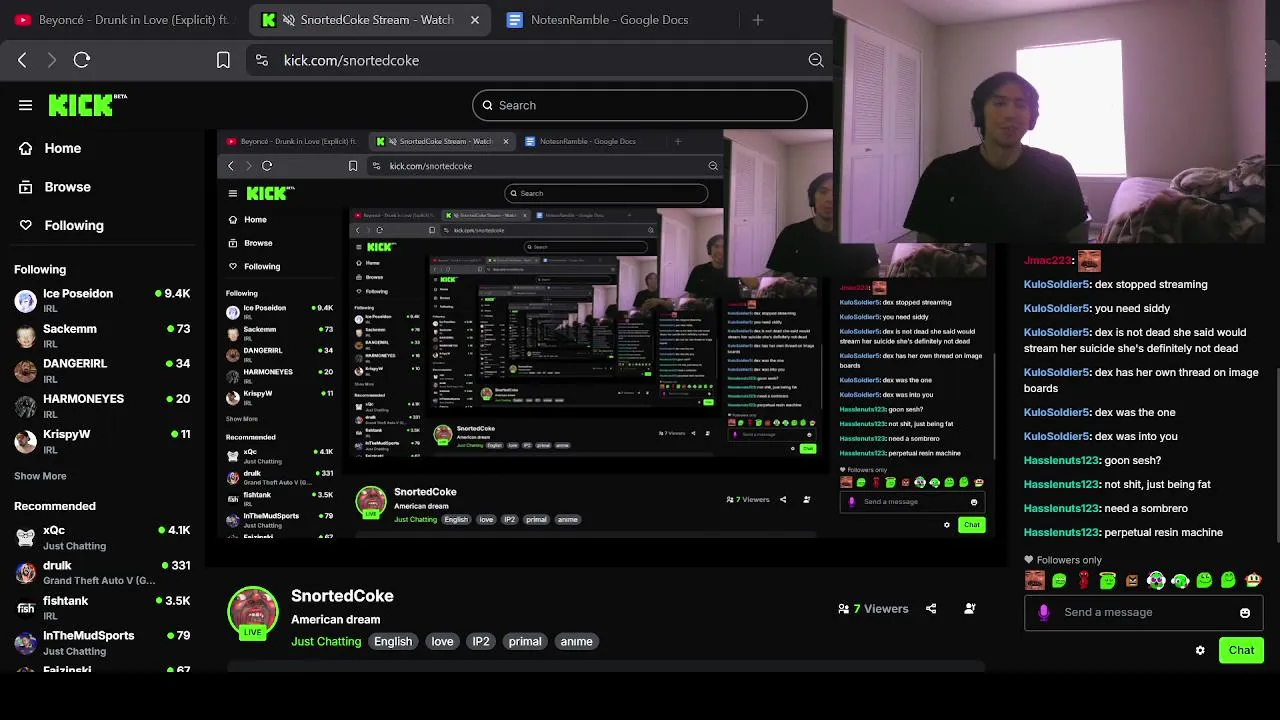This screenshot has height=720, width=1280.
Task: Close the SnortedCoke Stream tab
Action: [475, 20]
